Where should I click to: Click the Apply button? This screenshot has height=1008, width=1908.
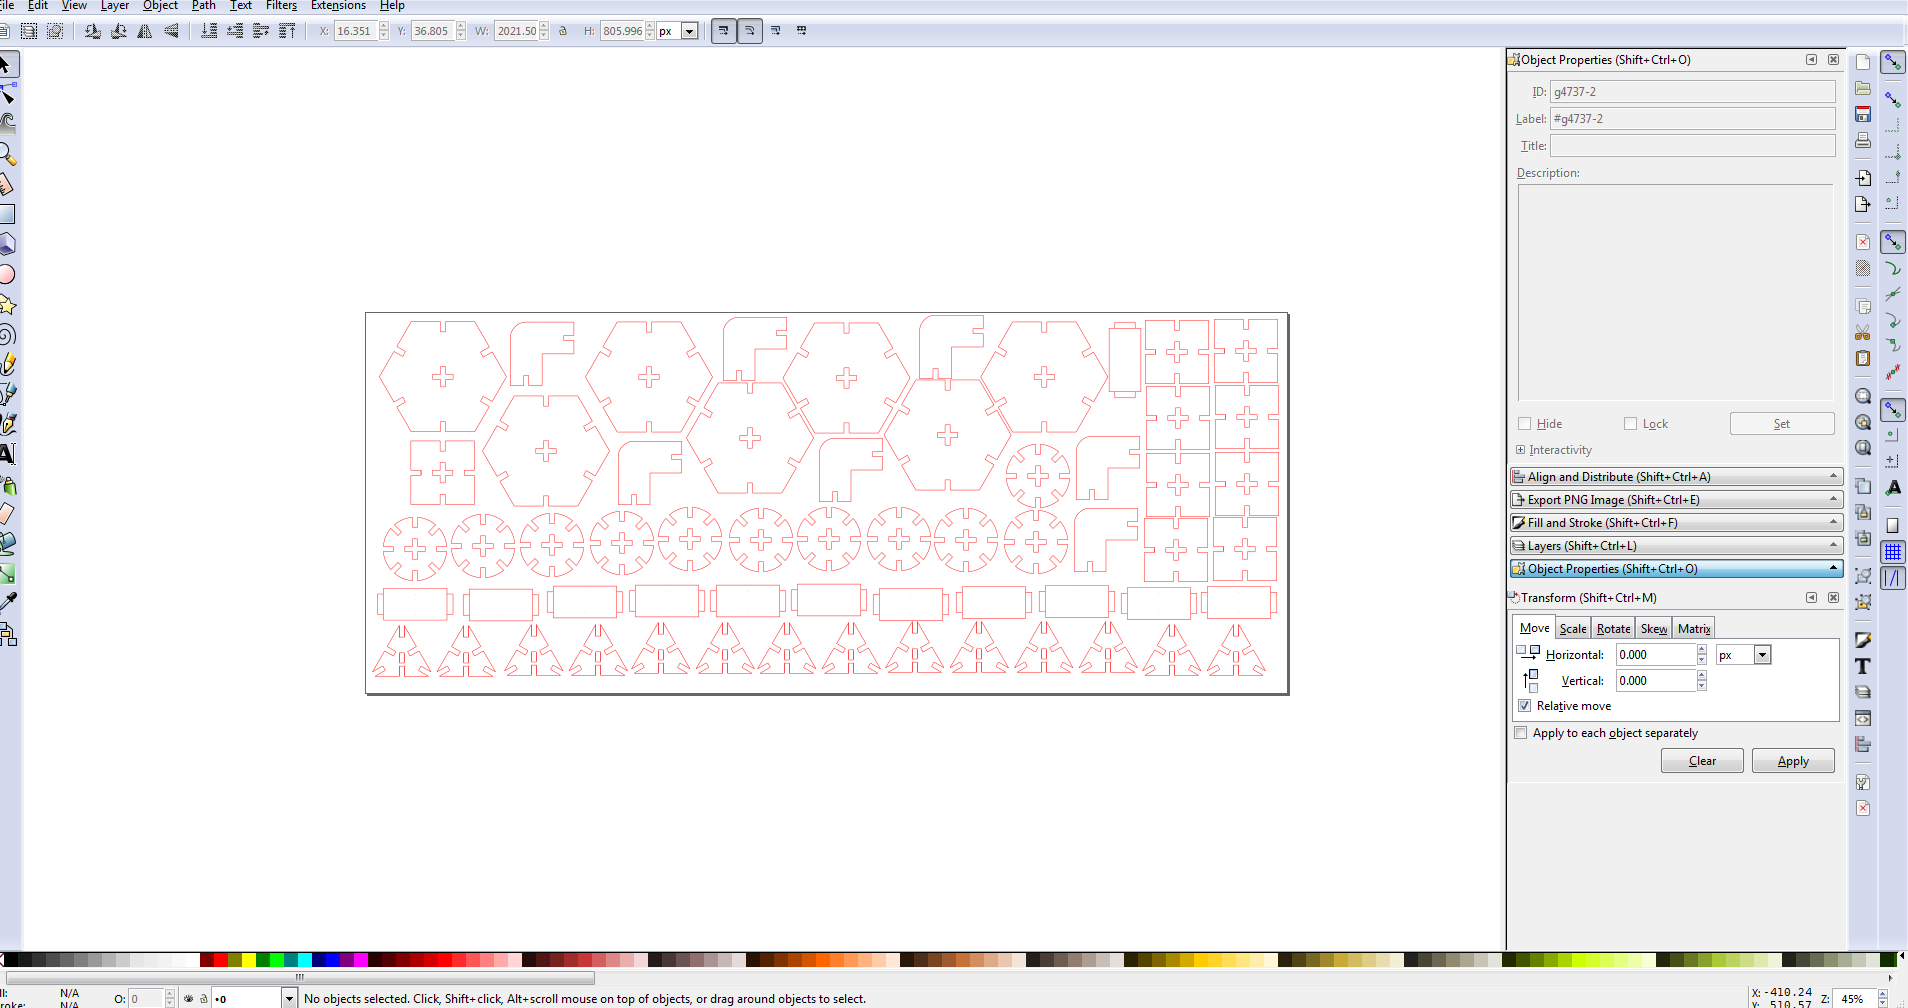pyautogui.click(x=1793, y=761)
